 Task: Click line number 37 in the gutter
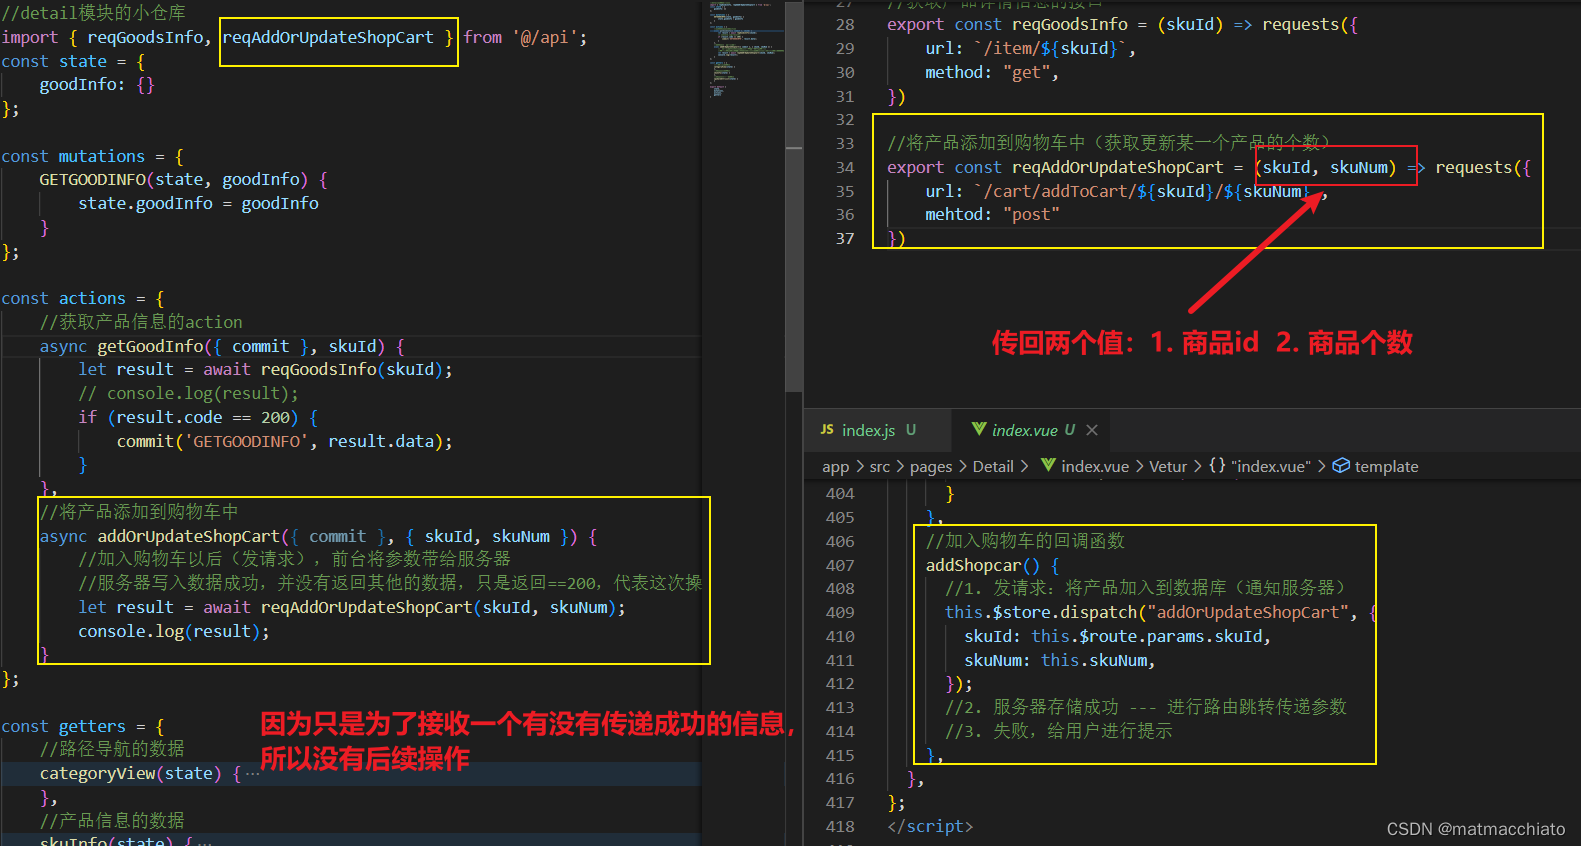pyautogui.click(x=845, y=239)
